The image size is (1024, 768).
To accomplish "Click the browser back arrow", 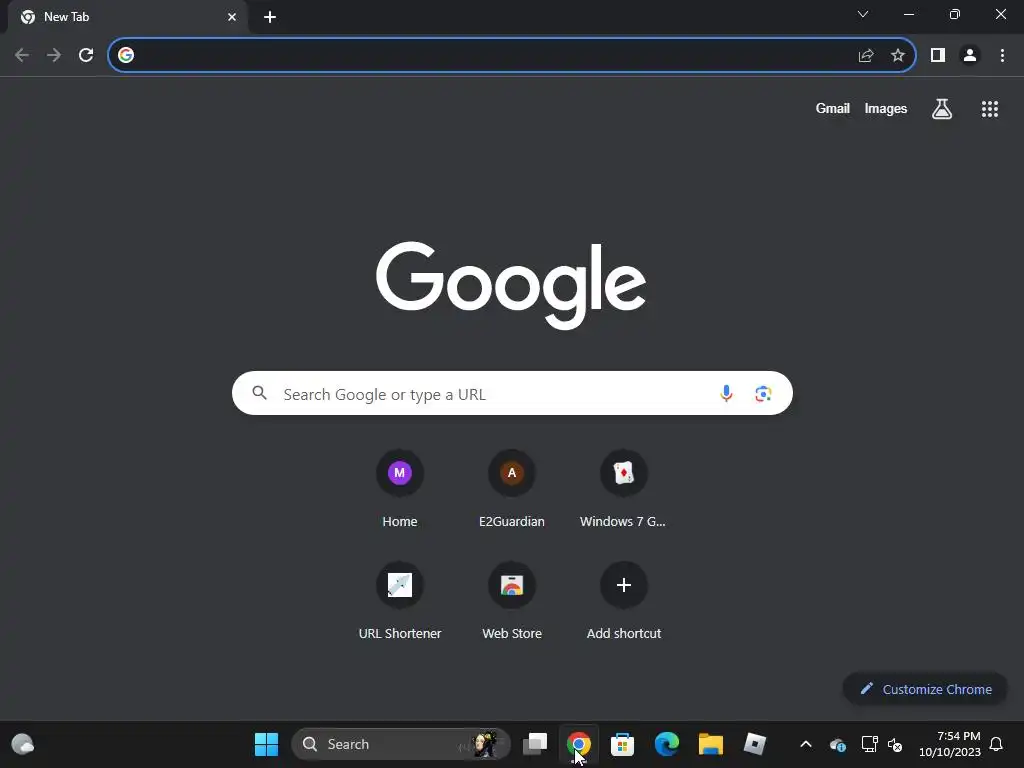I will click(x=22, y=56).
